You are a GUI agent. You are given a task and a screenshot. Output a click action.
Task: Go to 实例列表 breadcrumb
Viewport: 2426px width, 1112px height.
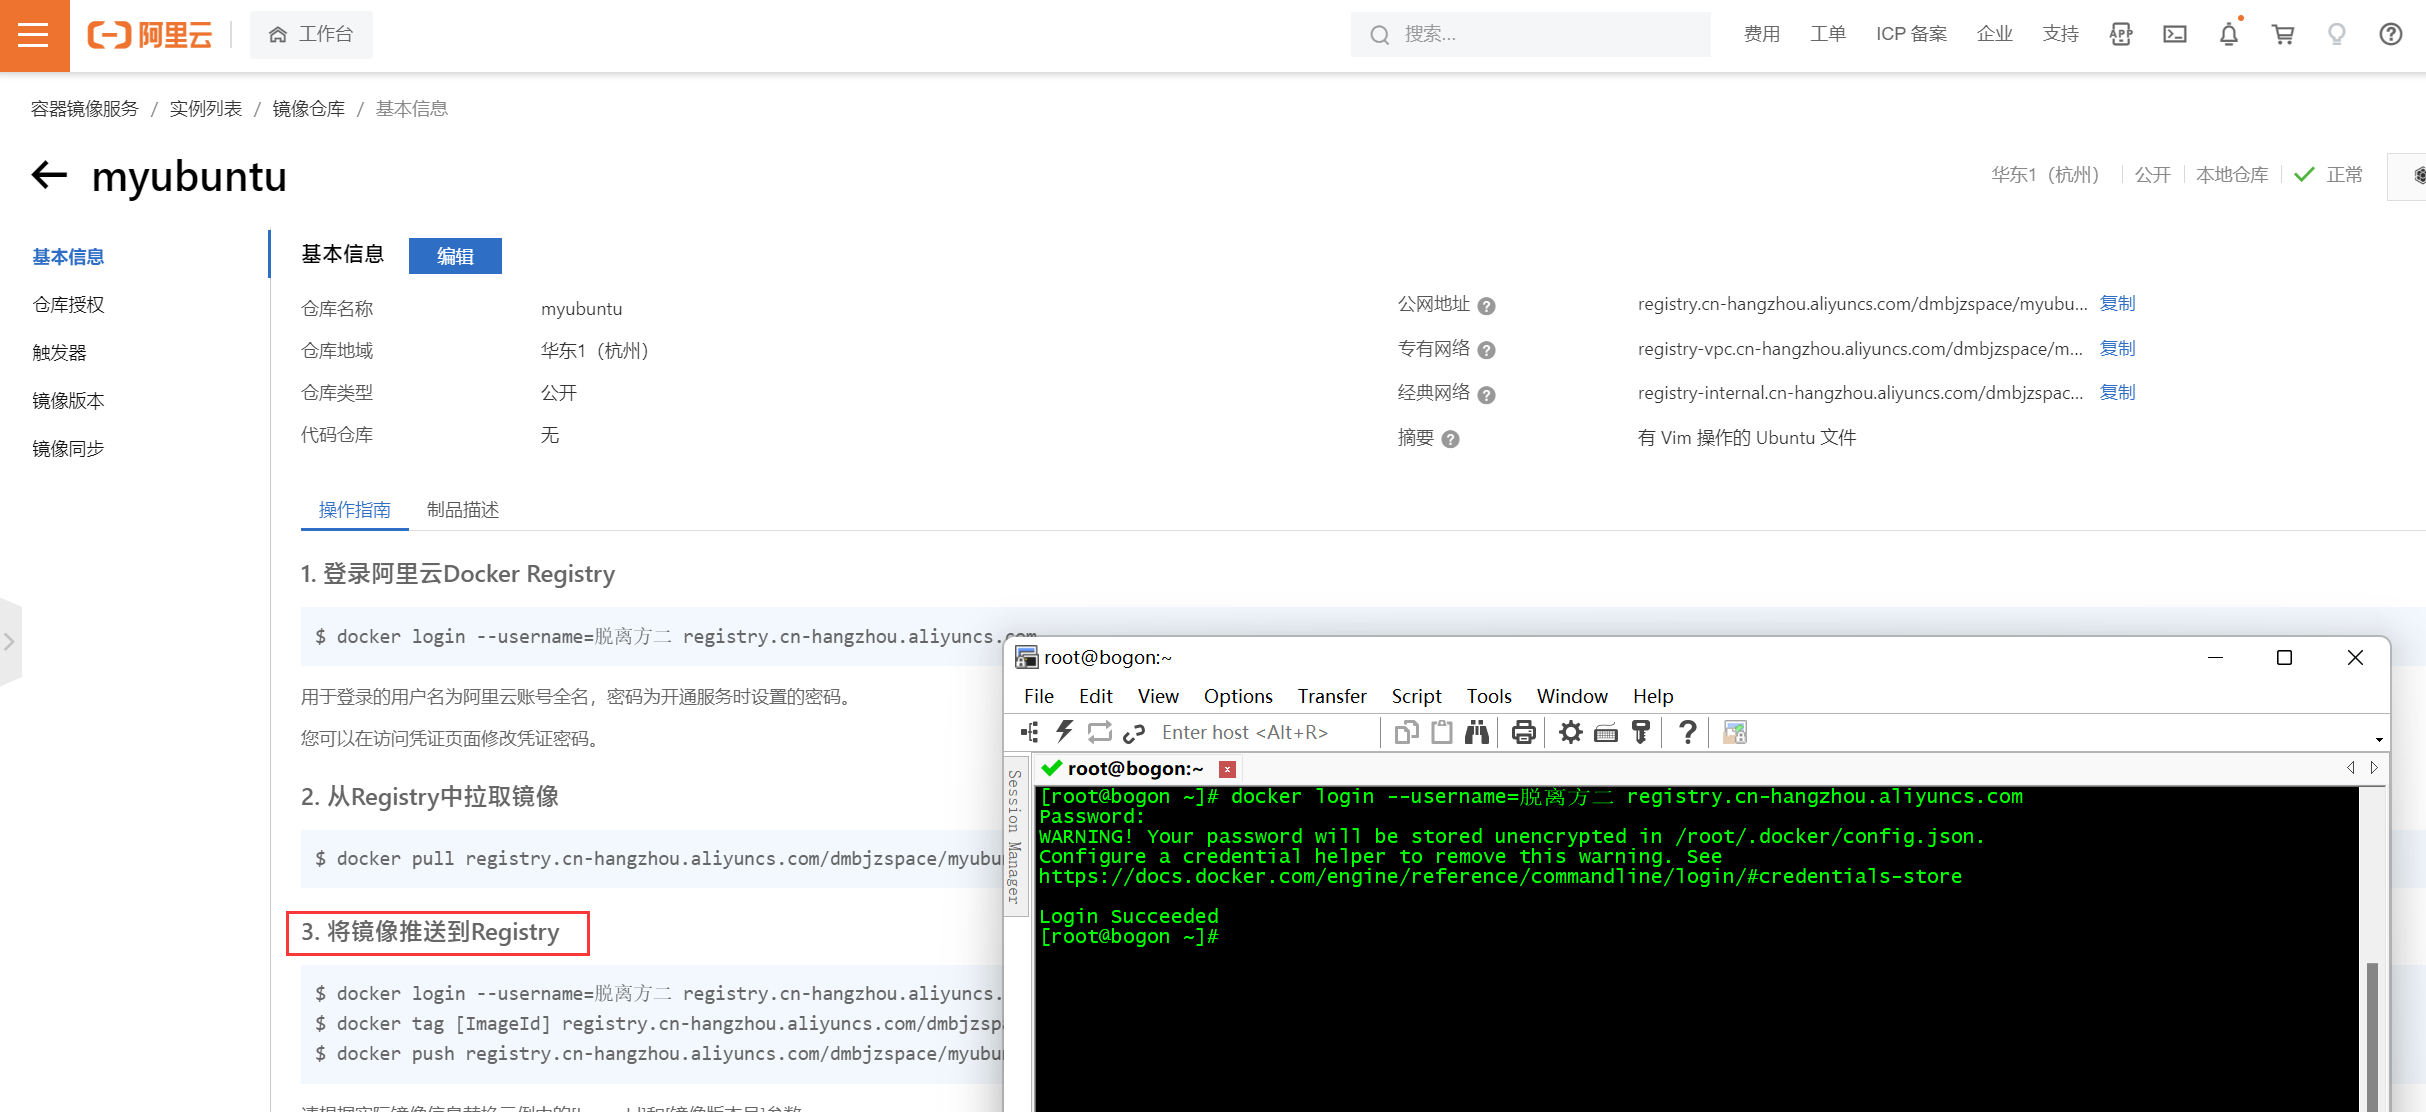click(205, 108)
